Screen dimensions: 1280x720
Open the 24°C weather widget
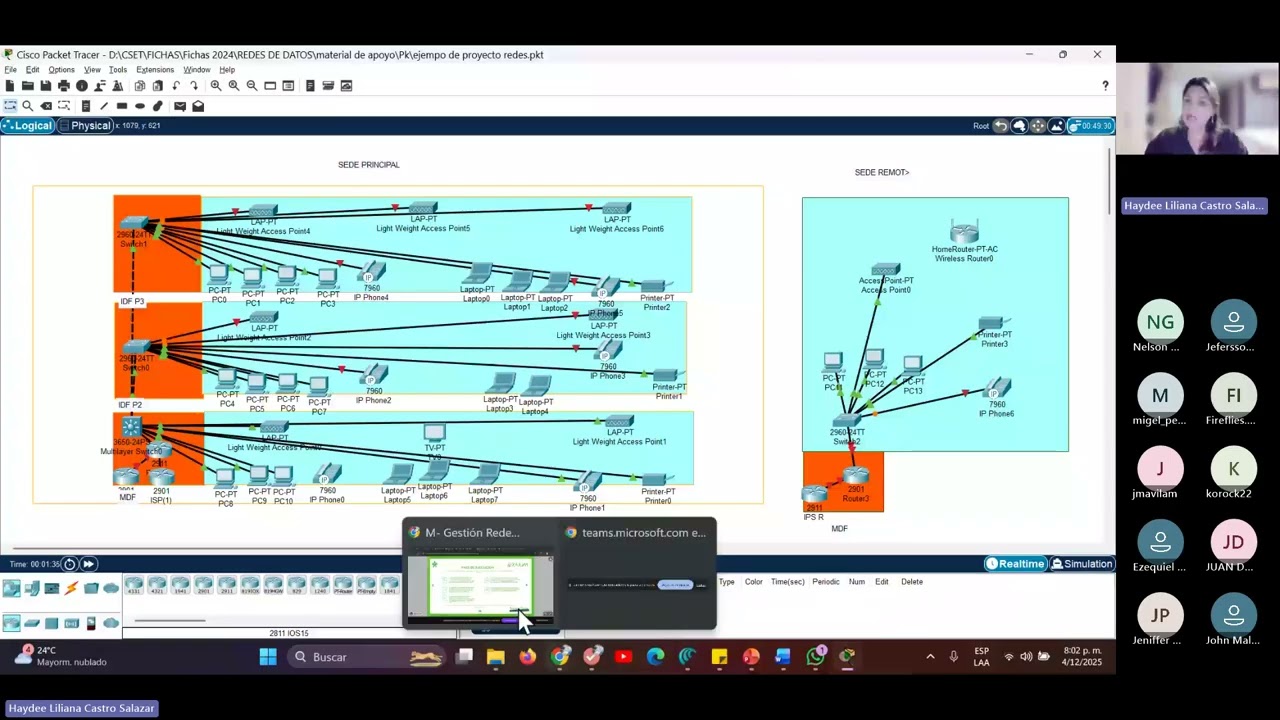tap(60, 656)
